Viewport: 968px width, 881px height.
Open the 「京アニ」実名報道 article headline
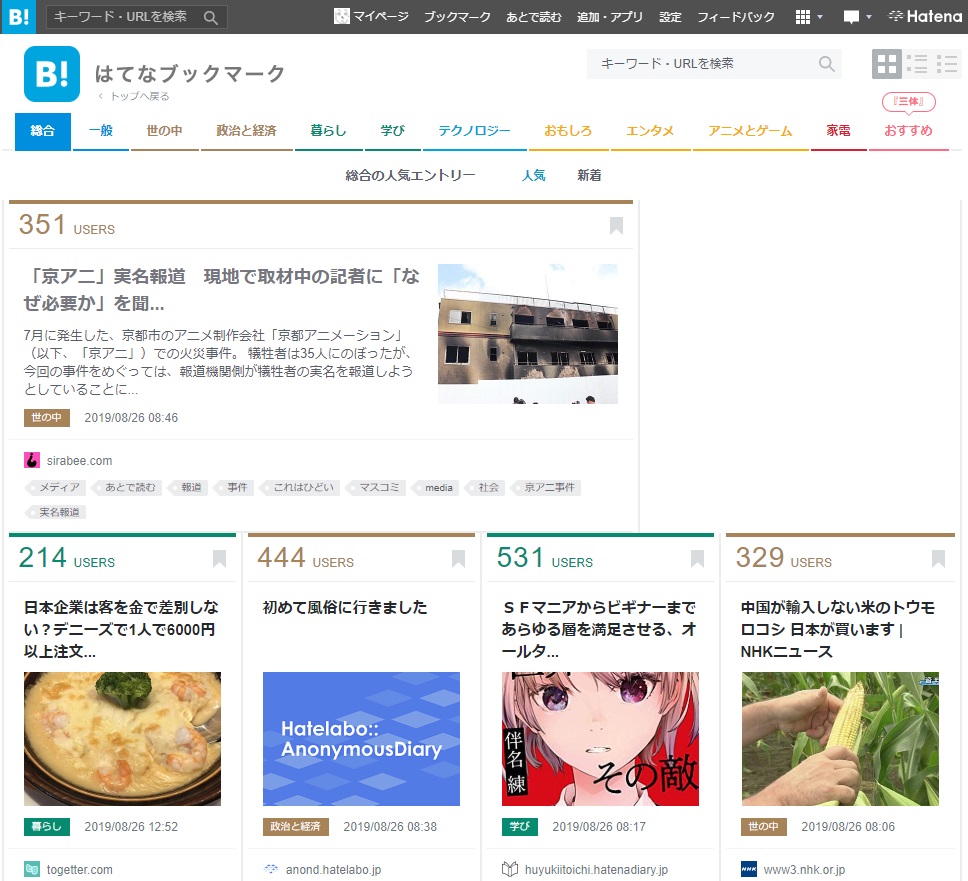click(222, 289)
